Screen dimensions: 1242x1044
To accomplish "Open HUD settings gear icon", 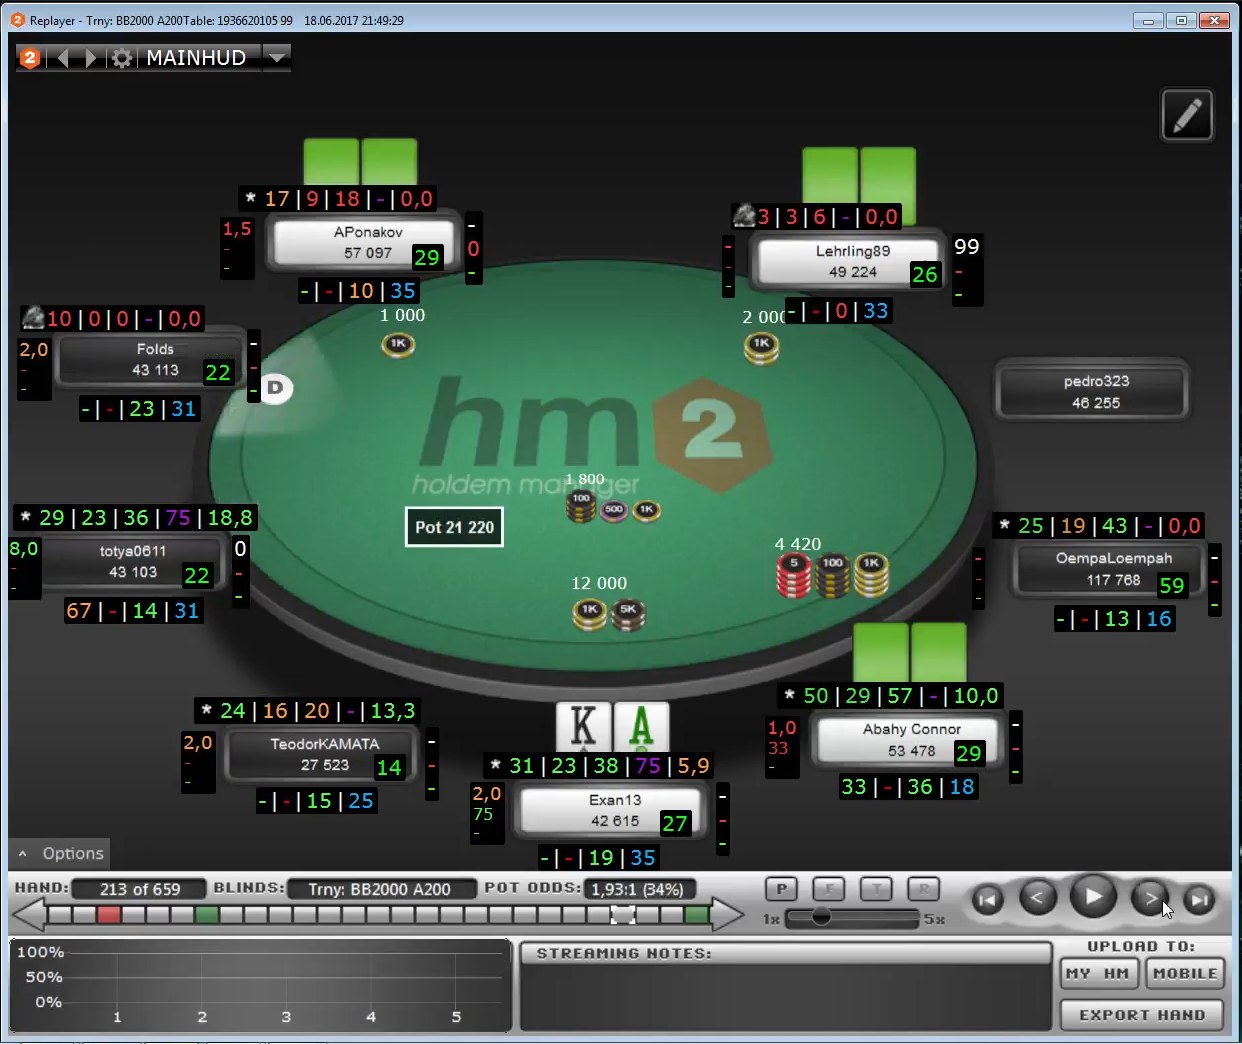I will tap(122, 58).
